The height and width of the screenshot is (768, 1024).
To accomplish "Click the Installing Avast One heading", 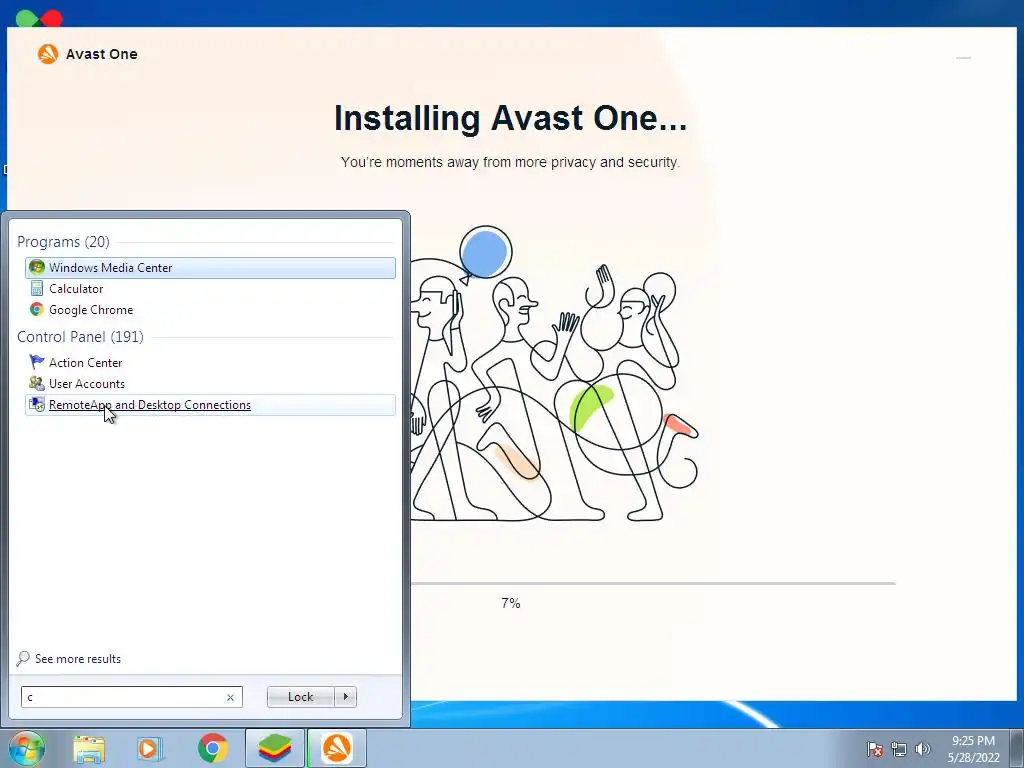I will tap(510, 118).
